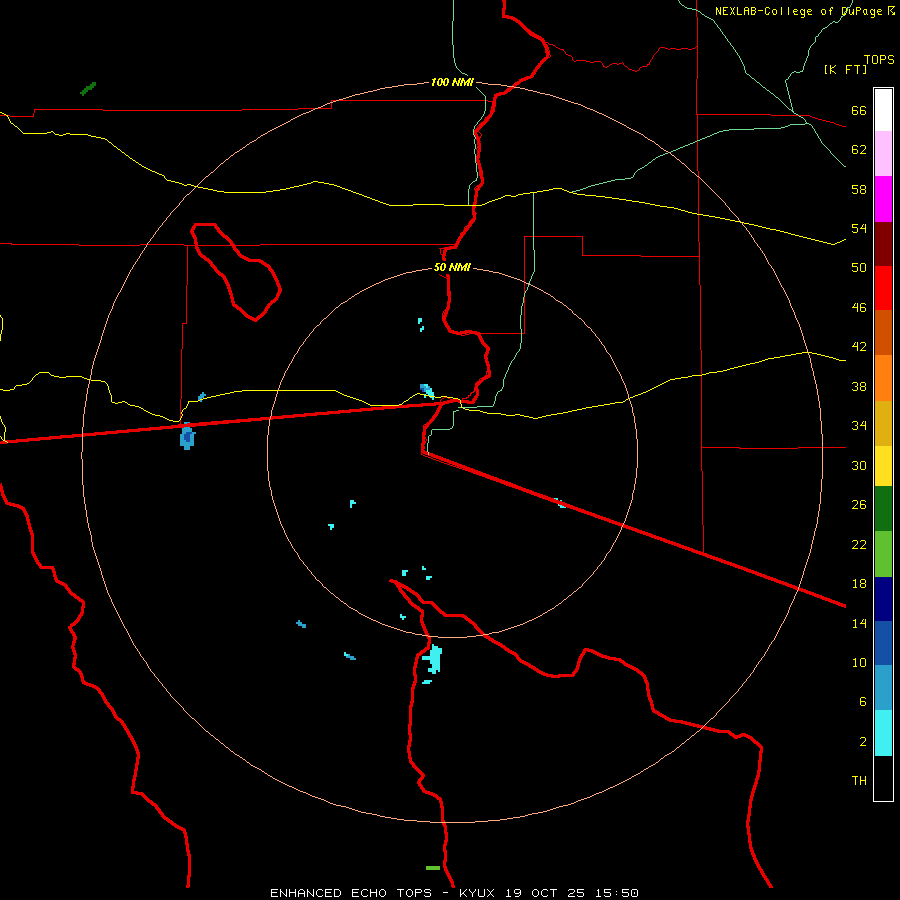Screen dimensions: 900x900
Task: Click the navy blue 14 kft swatch
Action: (883, 599)
